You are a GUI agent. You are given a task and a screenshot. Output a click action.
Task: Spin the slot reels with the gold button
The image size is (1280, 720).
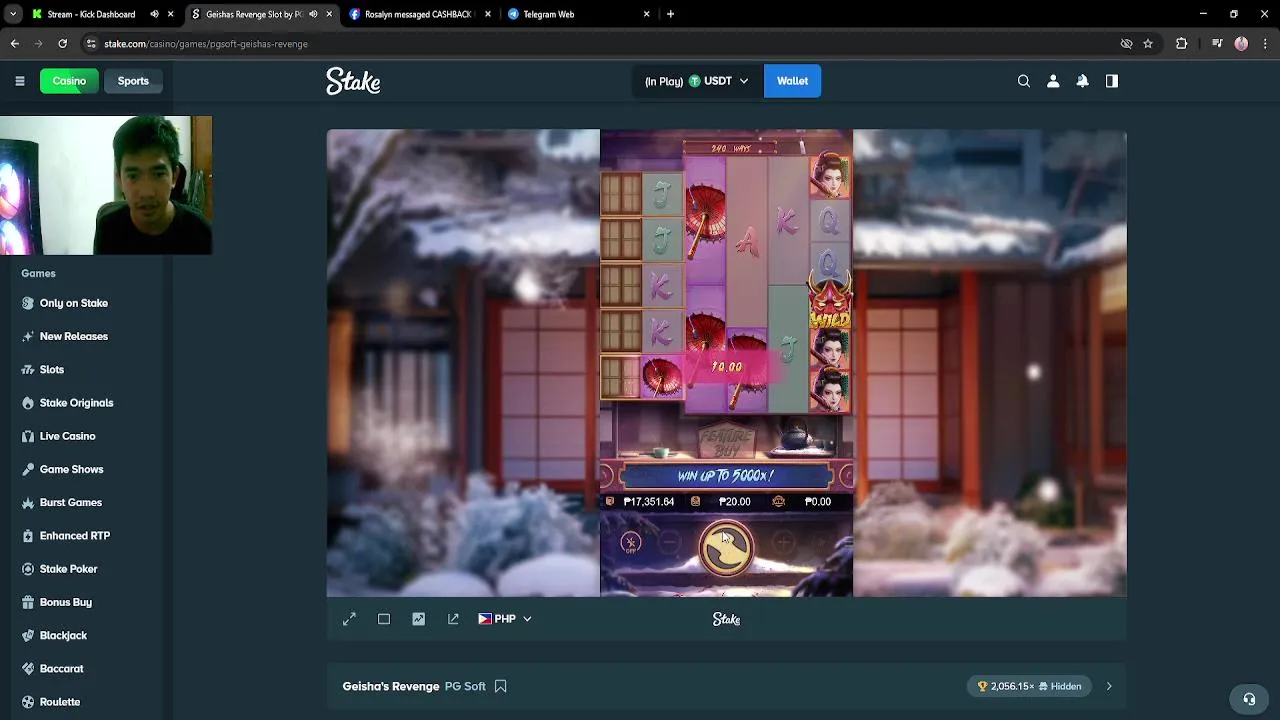pyautogui.click(x=725, y=548)
